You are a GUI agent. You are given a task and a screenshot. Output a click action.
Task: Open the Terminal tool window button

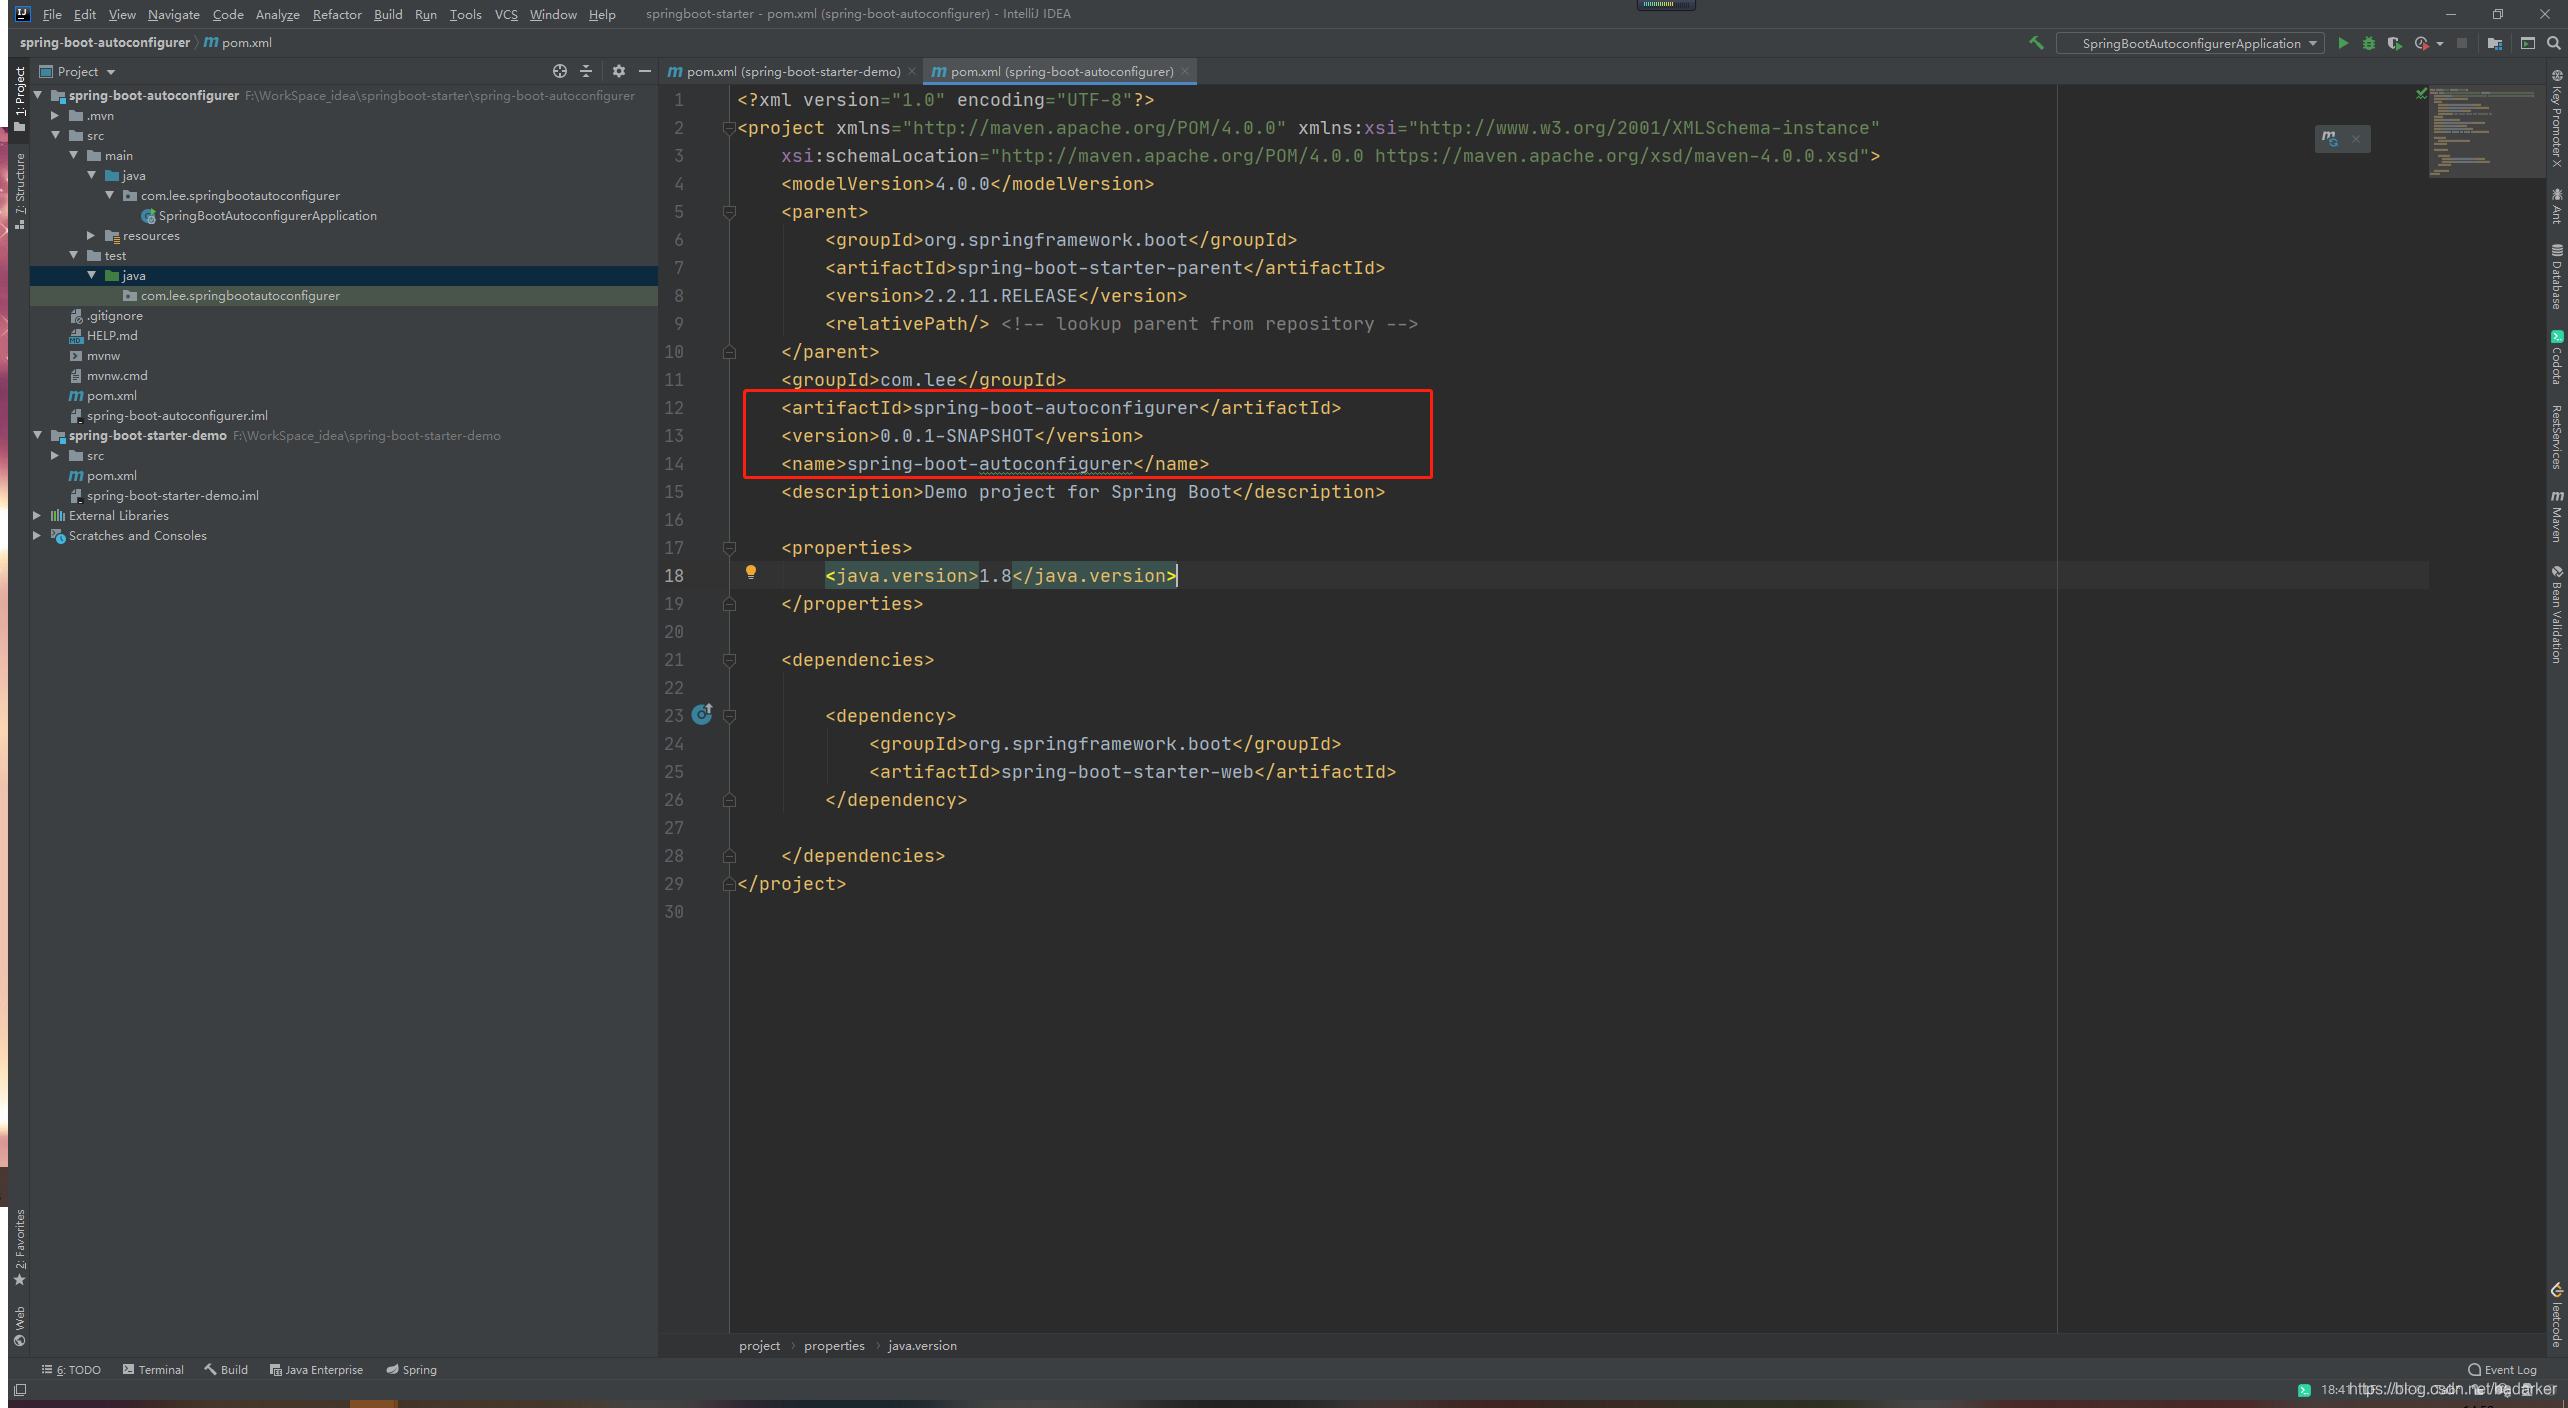tap(153, 1369)
